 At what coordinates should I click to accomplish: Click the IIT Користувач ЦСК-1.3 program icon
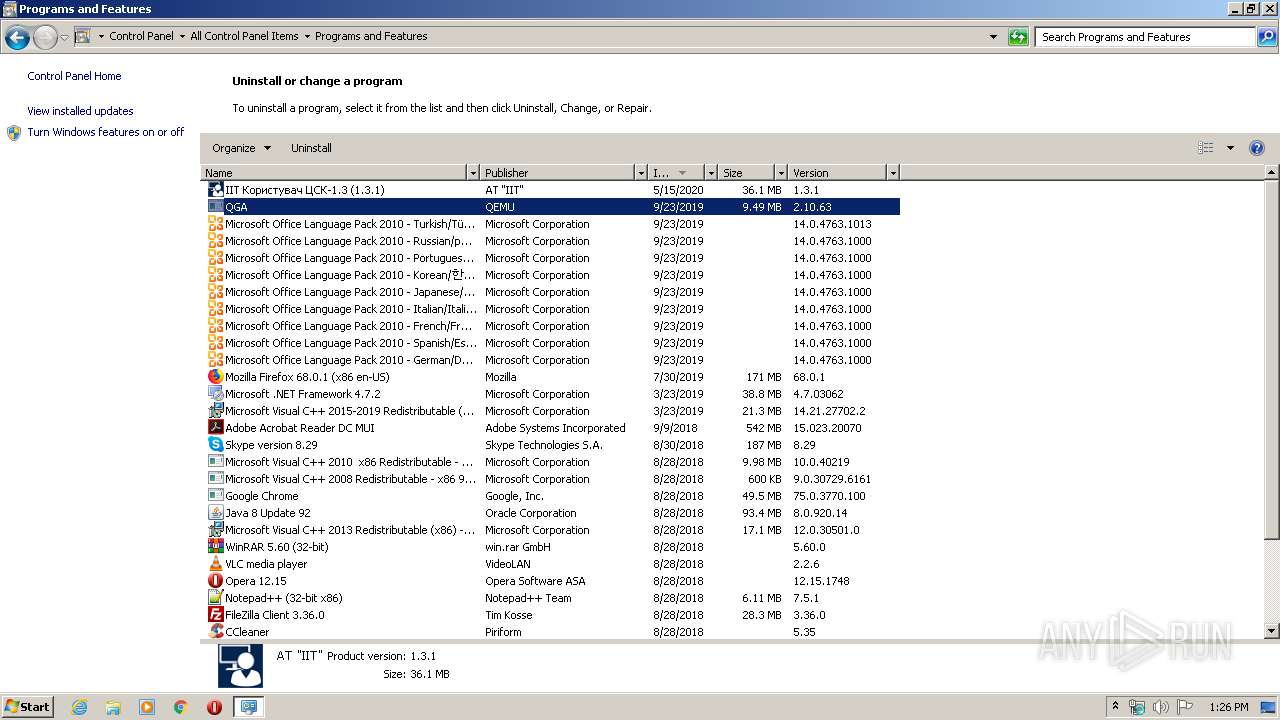(x=215, y=190)
